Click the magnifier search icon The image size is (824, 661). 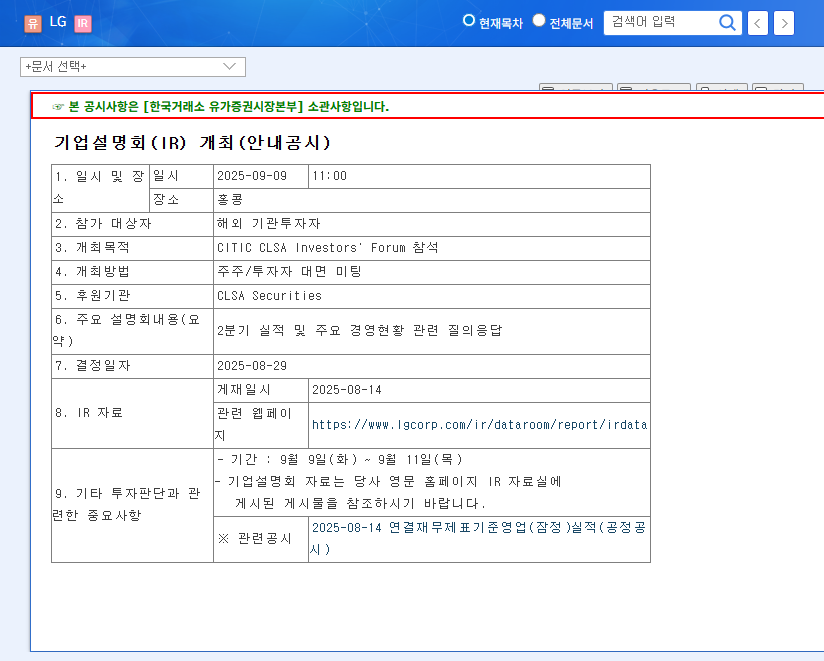[727, 23]
